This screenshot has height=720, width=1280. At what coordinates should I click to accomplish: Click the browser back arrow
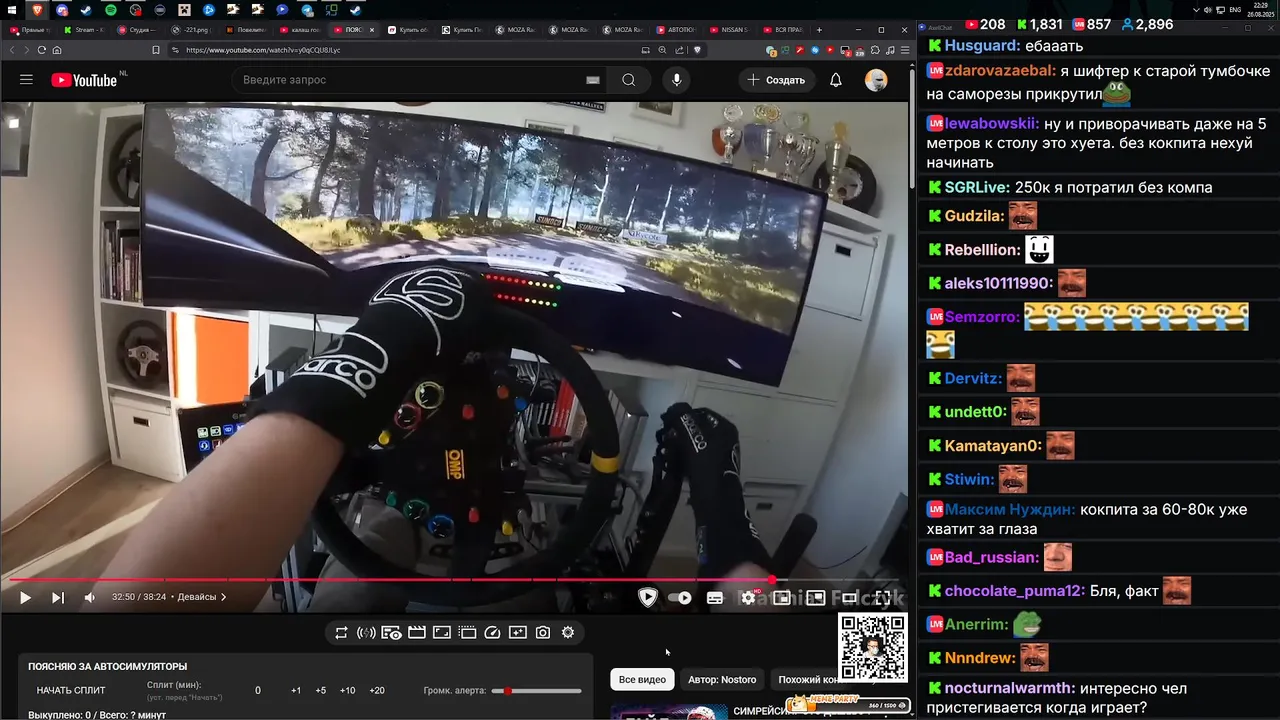pyautogui.click(x=14, y=50)
